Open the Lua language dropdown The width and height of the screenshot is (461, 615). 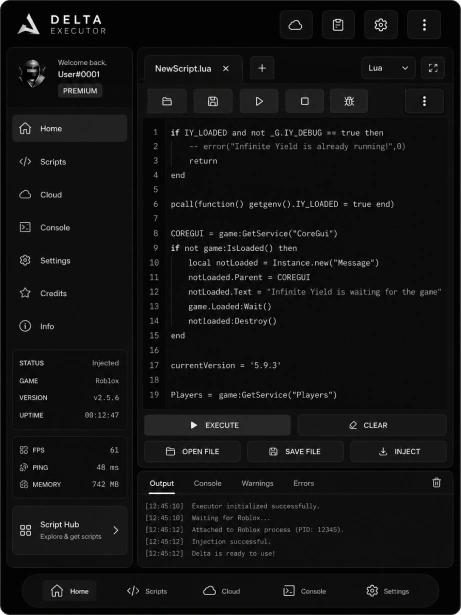click(x=388, y=68)
